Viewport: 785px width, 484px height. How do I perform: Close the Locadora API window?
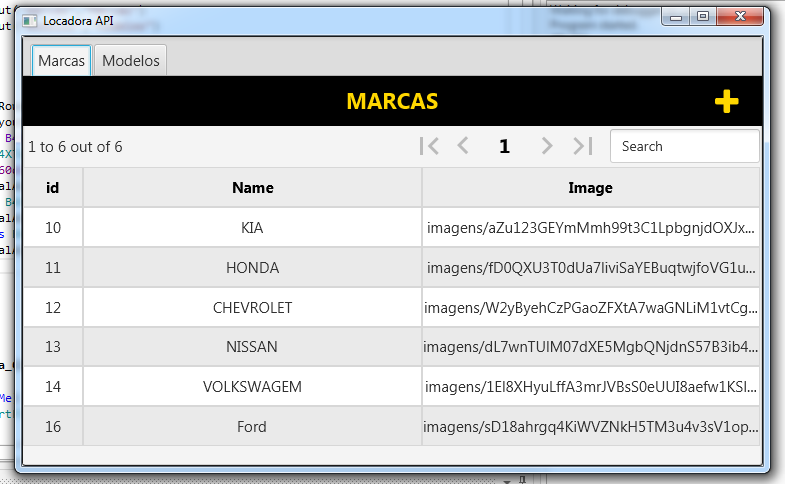pos(740,17)
